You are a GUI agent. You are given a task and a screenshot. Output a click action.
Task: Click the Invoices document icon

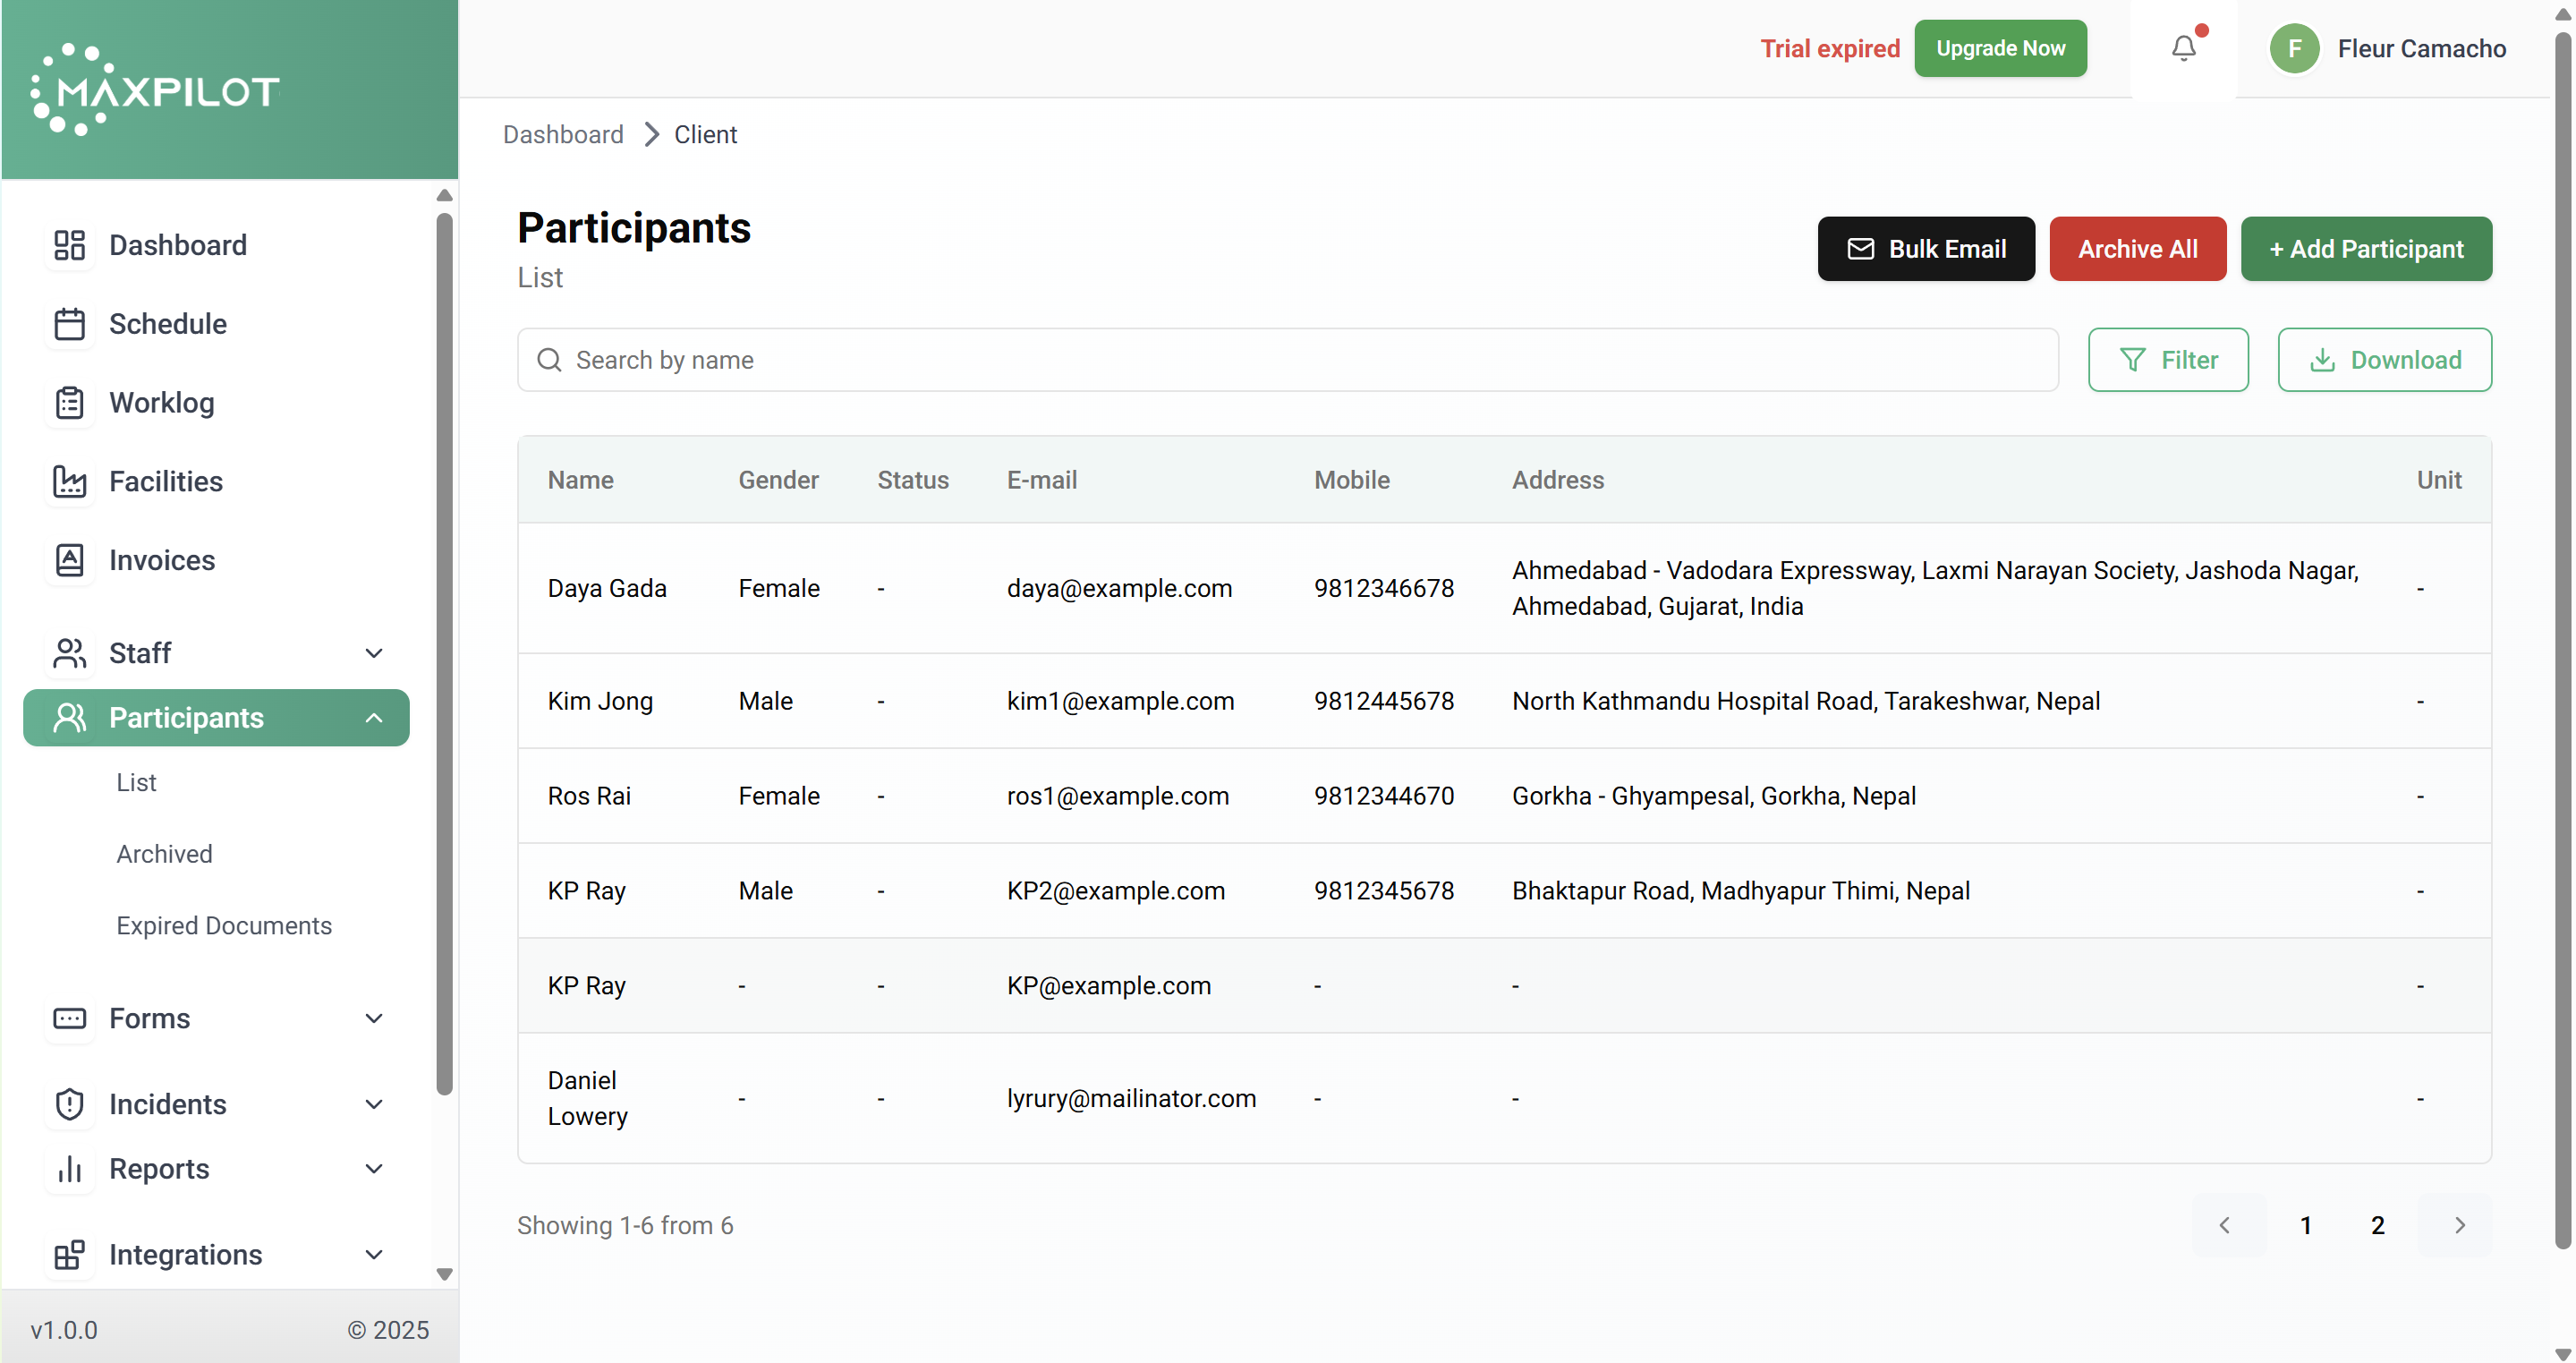(x=69, y=560)
